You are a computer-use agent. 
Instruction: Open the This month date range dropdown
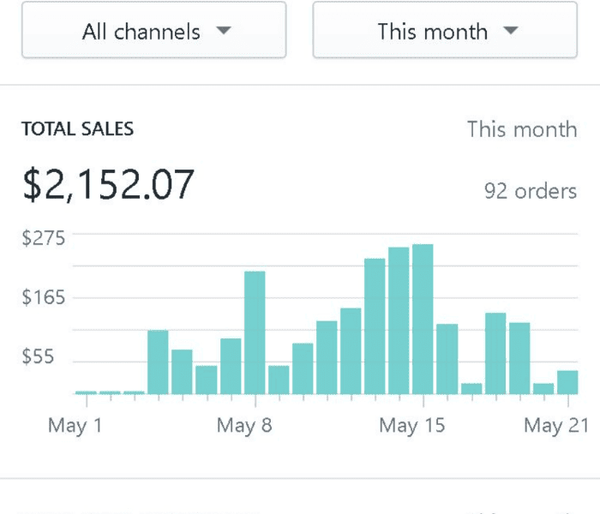pos(445,31)
